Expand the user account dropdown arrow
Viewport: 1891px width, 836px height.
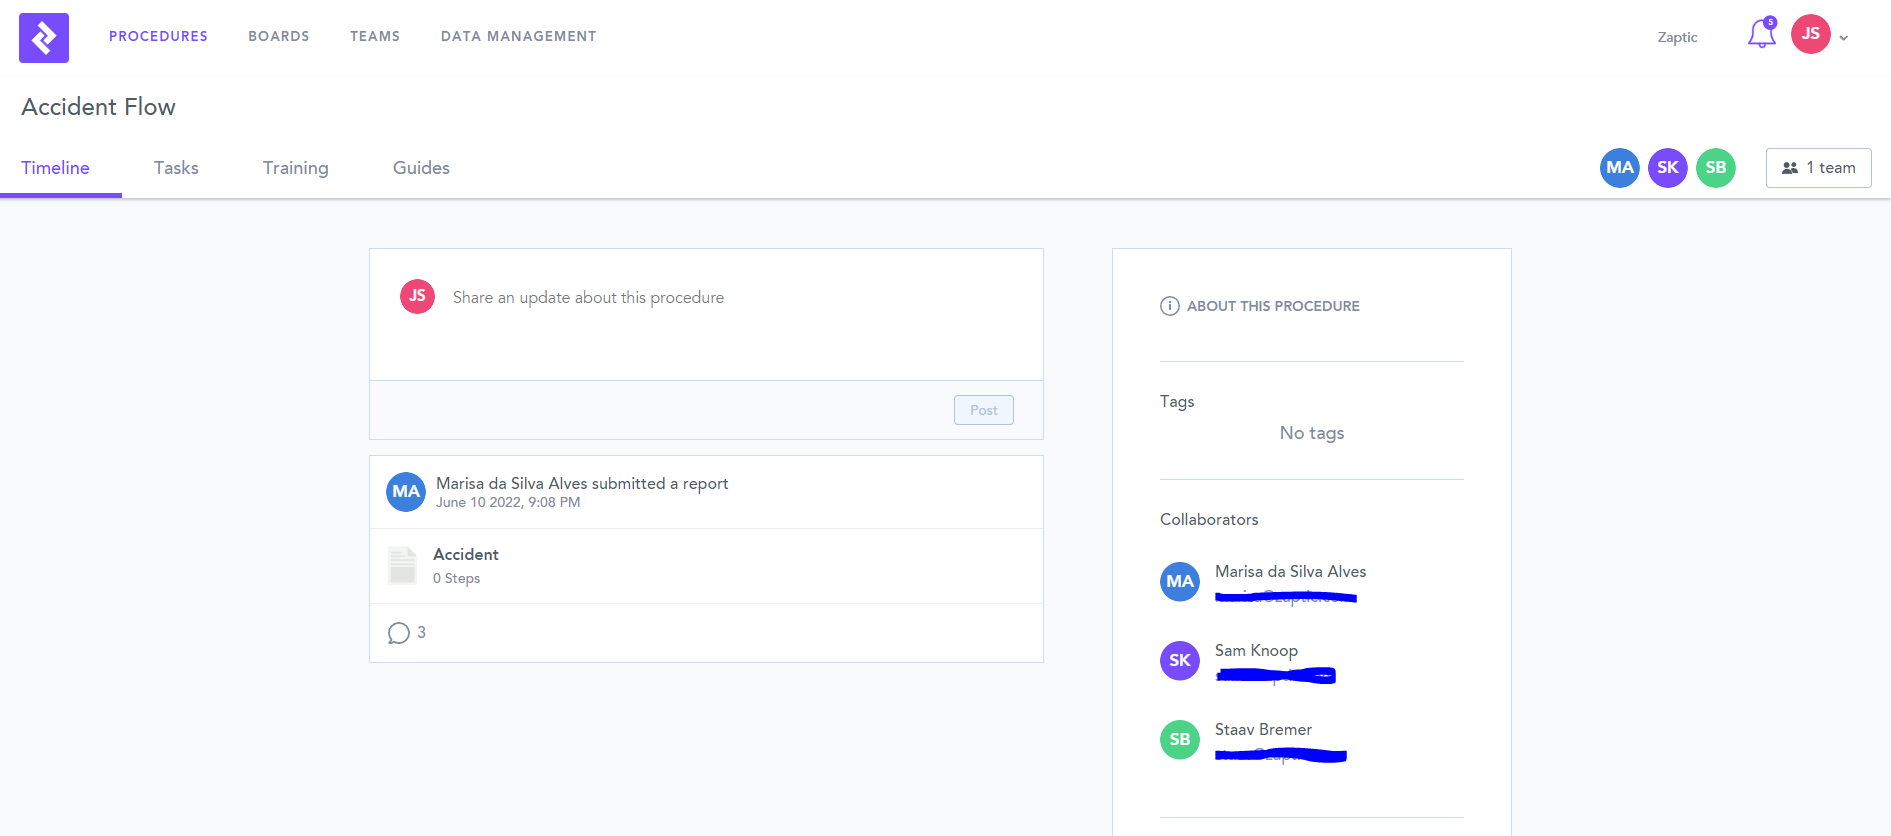tap(1844, 38)
